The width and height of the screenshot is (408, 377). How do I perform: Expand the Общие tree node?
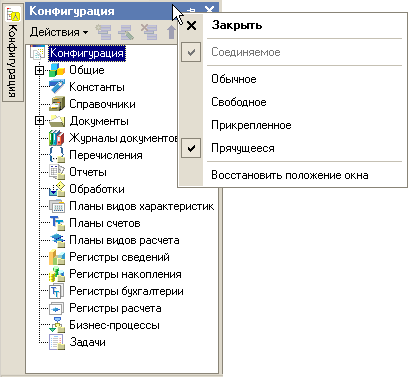(x=39, y=70)
